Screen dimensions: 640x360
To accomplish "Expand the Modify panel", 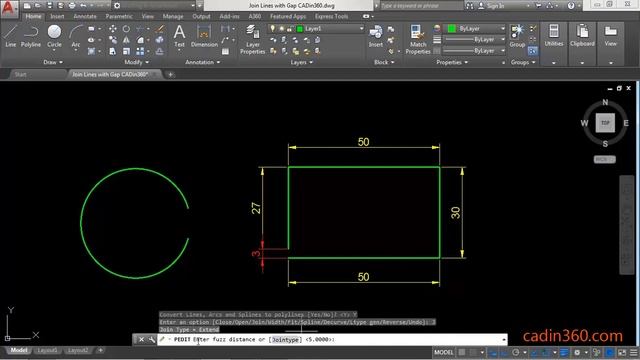I will pyautogui.click(x=137, y=62).
